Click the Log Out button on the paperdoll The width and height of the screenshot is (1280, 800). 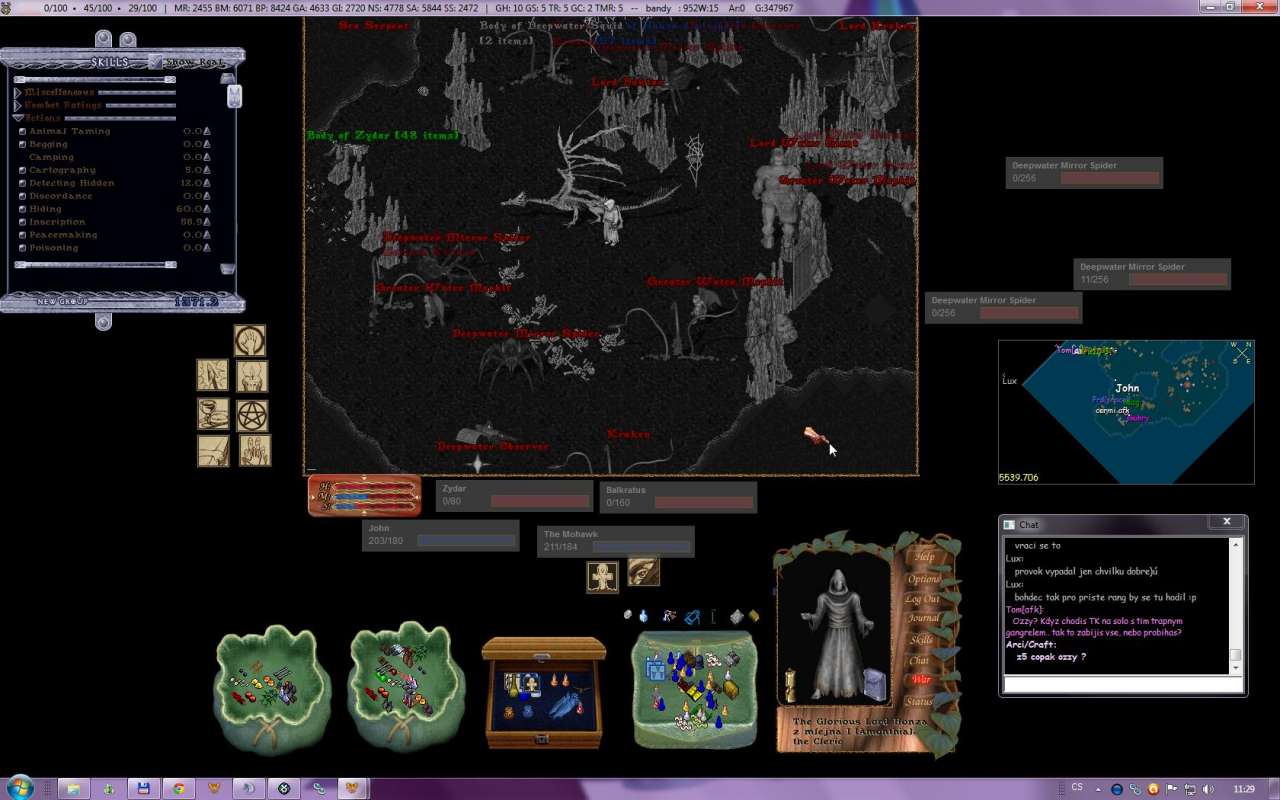(922, 599)
